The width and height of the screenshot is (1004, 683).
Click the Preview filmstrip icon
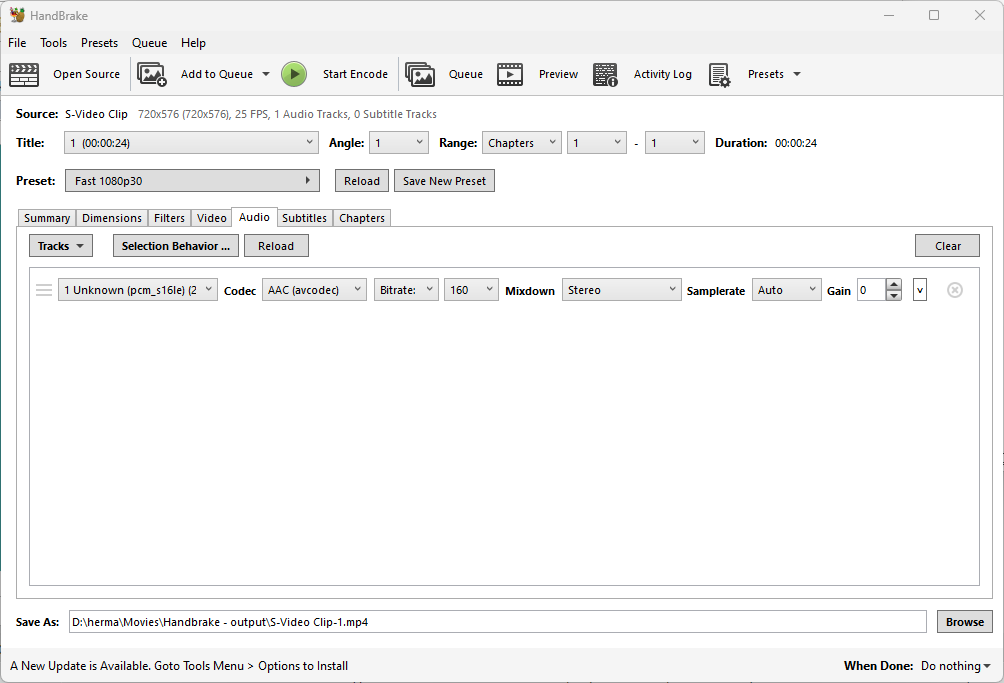tap(510, 74)
